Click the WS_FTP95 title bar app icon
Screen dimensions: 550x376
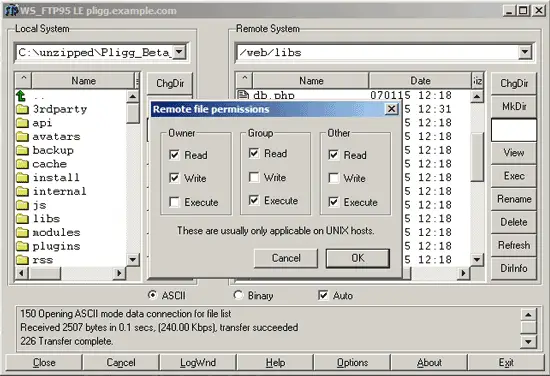click(11, 11)
